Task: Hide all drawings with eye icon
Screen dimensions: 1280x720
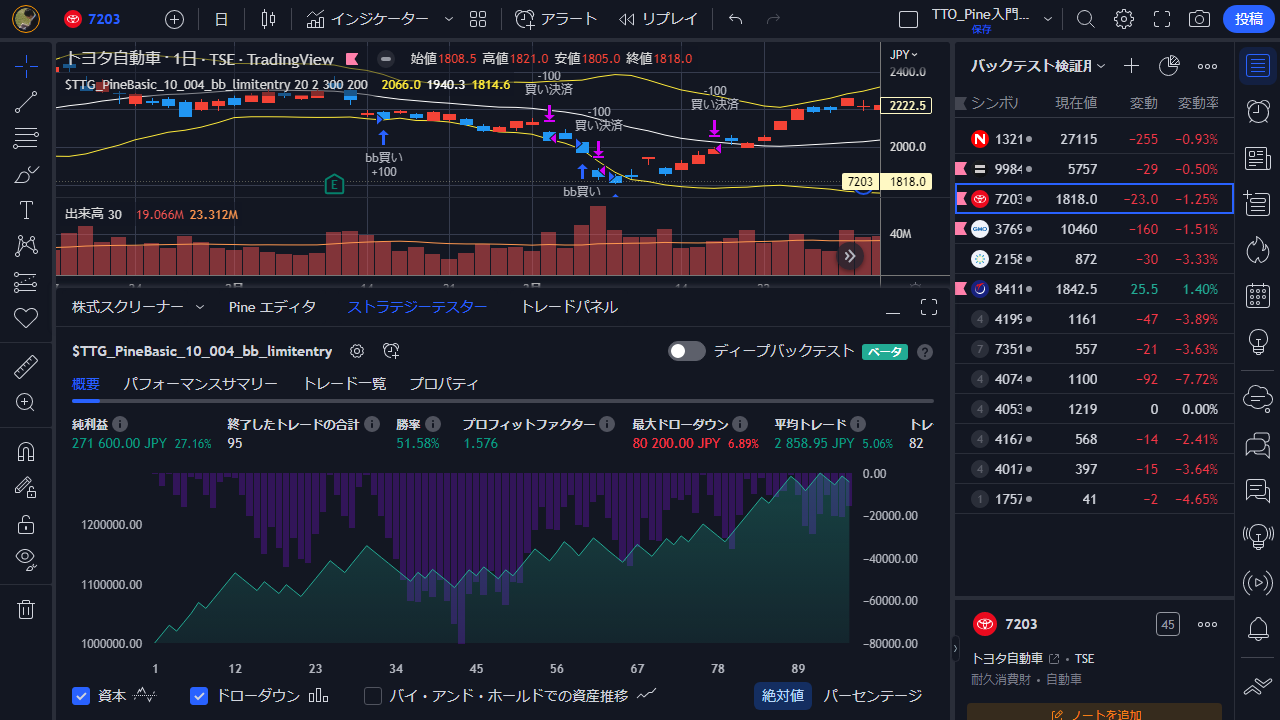Action: 26,559
